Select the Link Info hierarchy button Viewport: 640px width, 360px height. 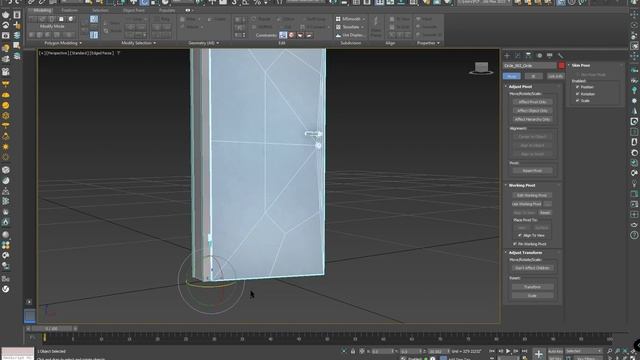click(x=555, y=76)
